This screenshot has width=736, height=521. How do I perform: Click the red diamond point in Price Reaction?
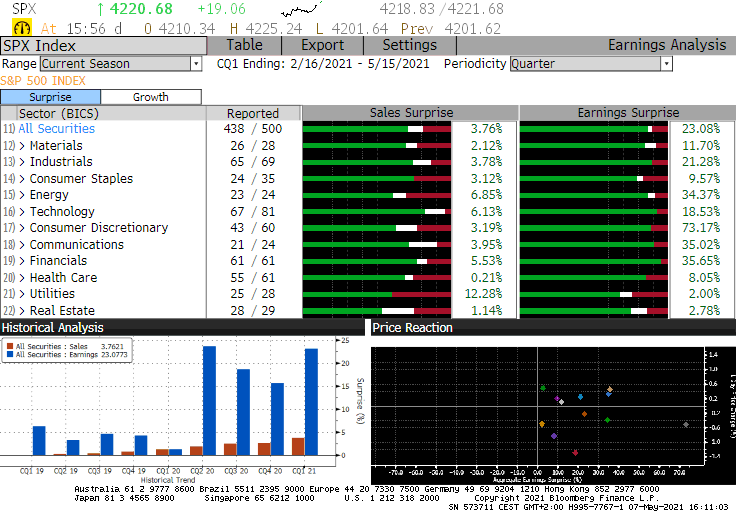575,453
